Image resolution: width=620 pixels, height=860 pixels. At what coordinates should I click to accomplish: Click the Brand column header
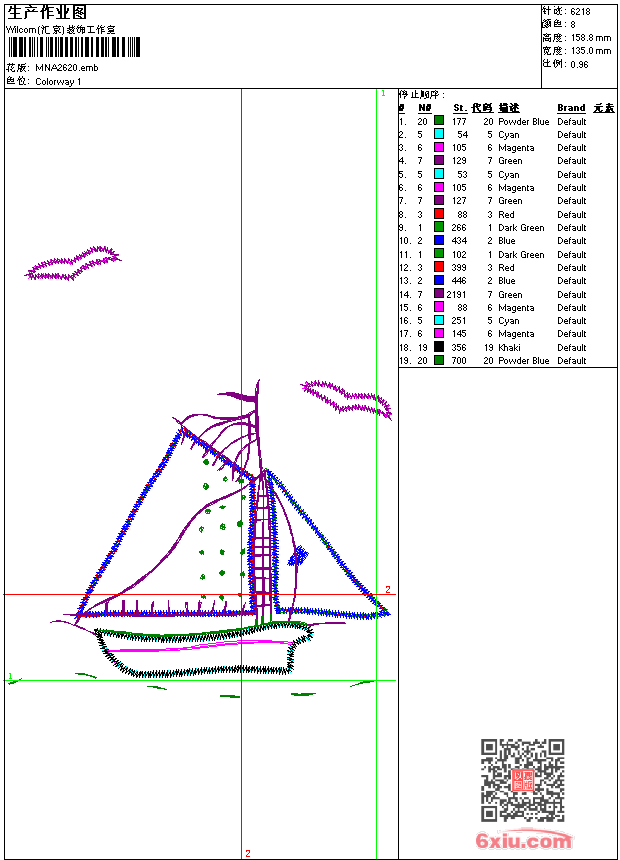571,108
